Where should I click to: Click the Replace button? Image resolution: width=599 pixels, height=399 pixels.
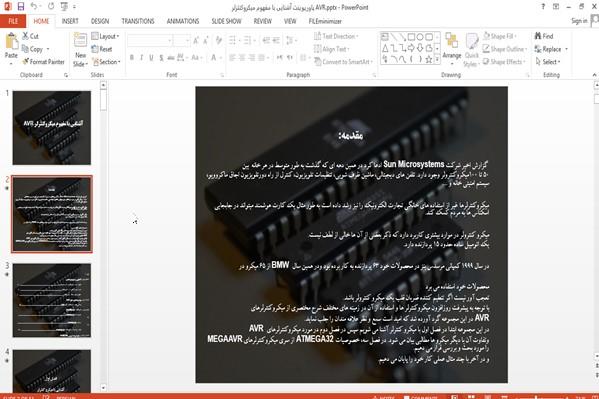point(548,49)
